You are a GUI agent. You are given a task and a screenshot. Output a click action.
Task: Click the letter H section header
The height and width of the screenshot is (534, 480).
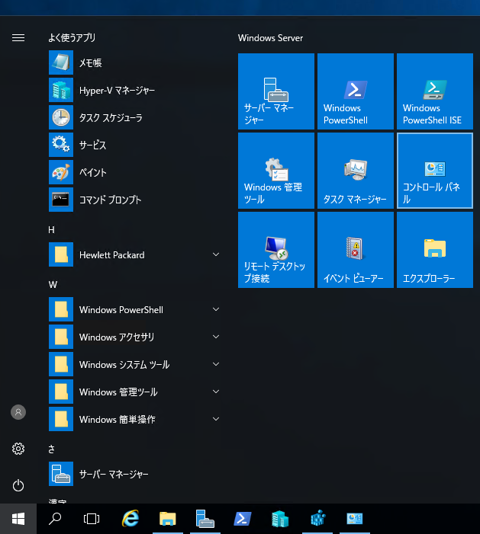(x=51, y=230)
